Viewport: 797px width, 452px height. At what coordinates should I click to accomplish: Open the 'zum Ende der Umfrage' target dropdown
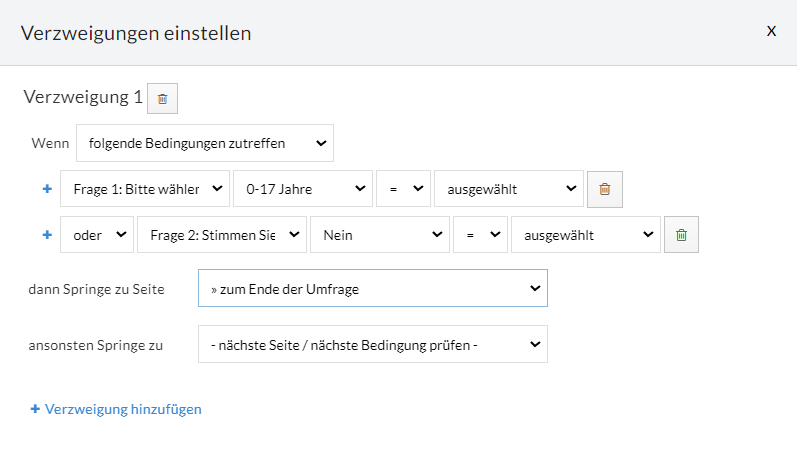(373, 288)
